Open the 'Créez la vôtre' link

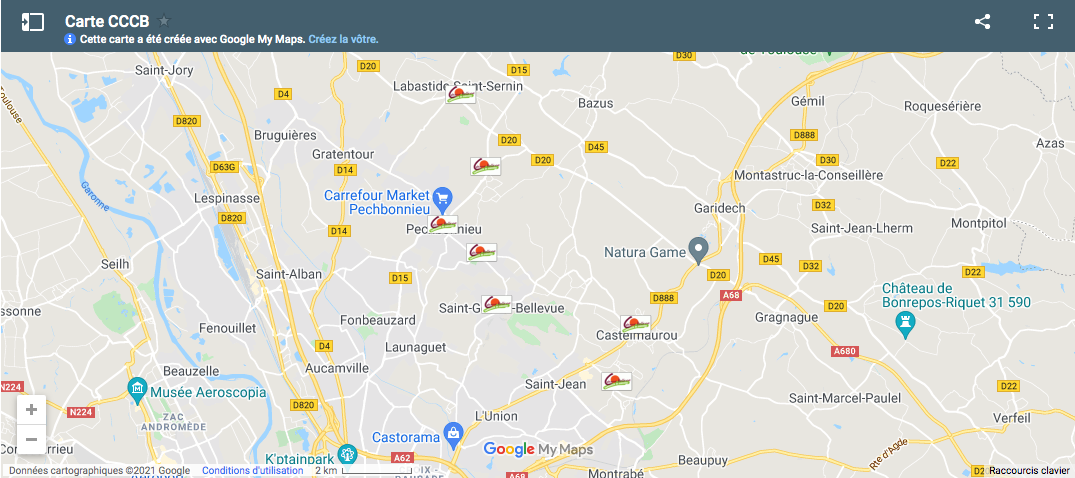(343, 39)
